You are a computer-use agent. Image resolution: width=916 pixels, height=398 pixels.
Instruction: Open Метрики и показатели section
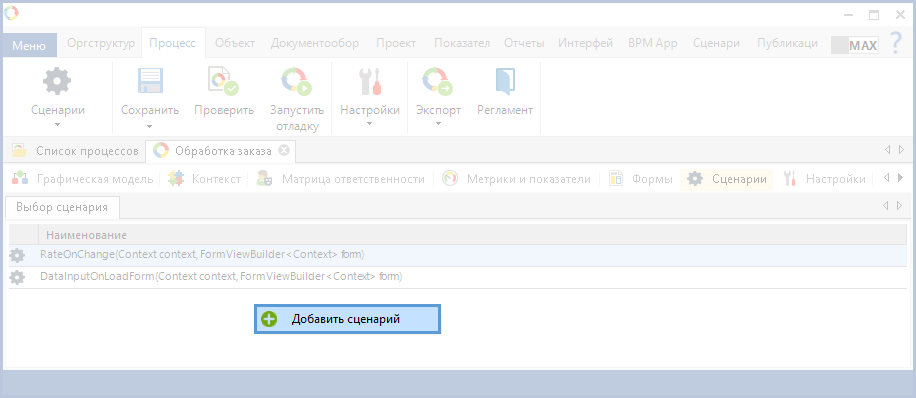click(x=516, y=179)
